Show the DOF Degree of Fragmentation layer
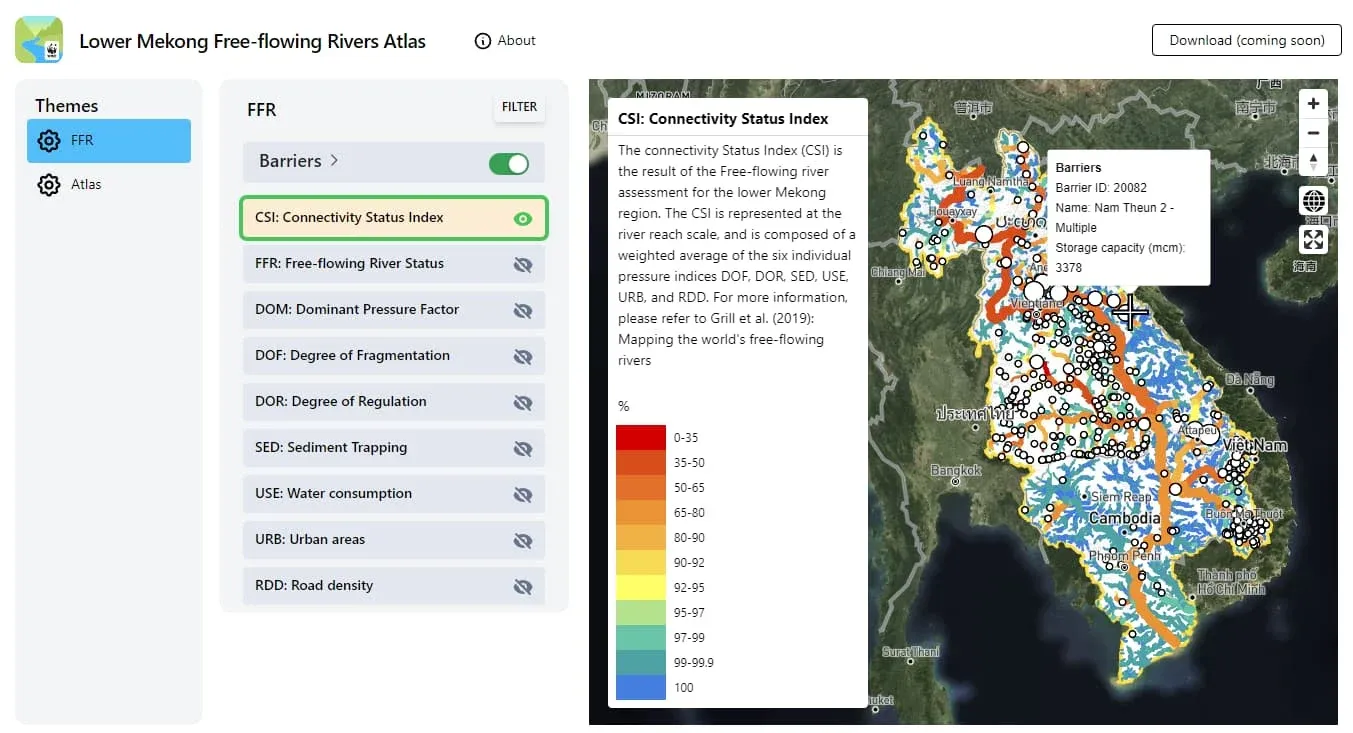 (522, 356)
